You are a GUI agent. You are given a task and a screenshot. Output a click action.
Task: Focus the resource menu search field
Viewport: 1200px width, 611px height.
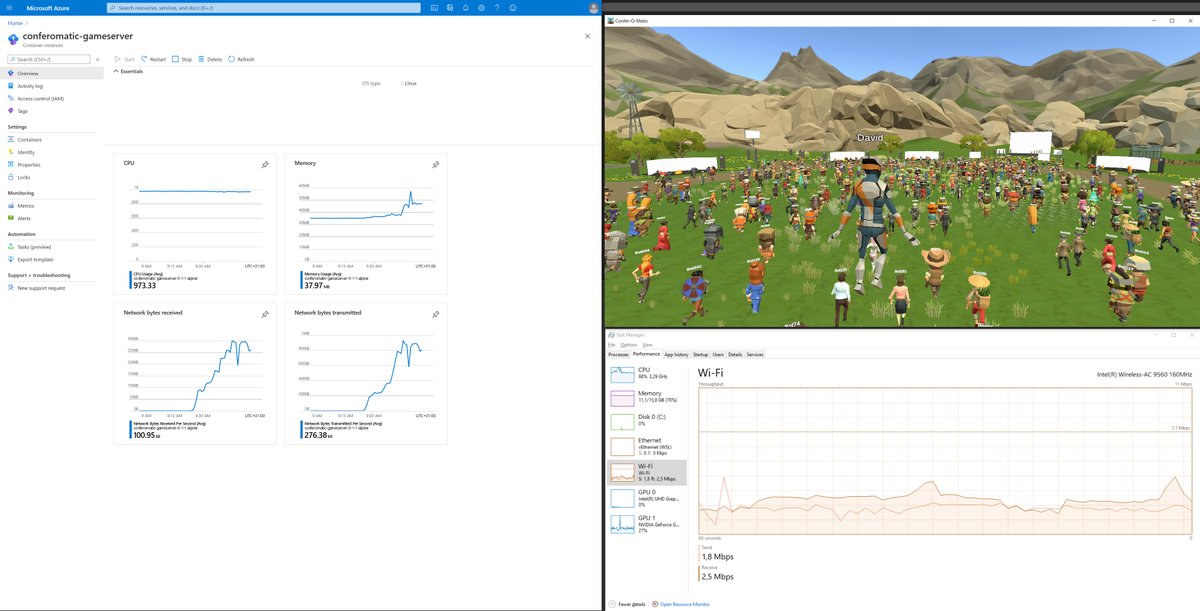[48, 59]
